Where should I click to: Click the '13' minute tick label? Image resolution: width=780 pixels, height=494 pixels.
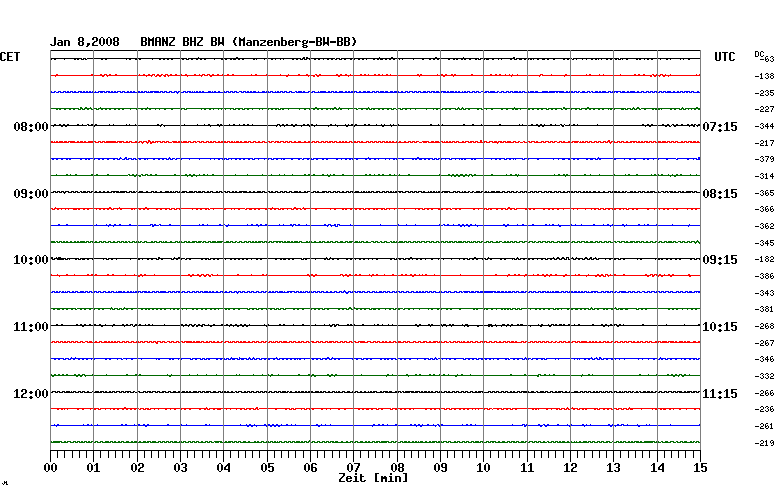pos(613,467)
